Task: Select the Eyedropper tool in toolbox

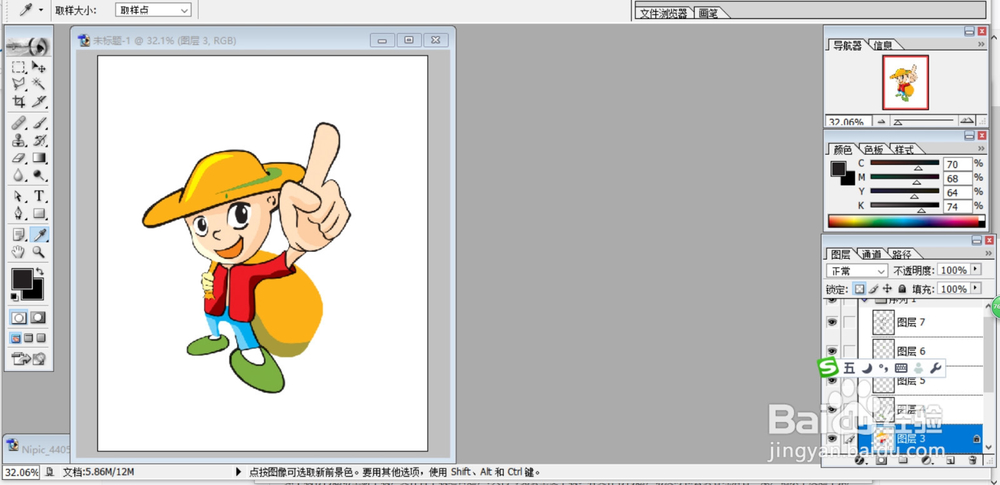Action: (39, 234)
